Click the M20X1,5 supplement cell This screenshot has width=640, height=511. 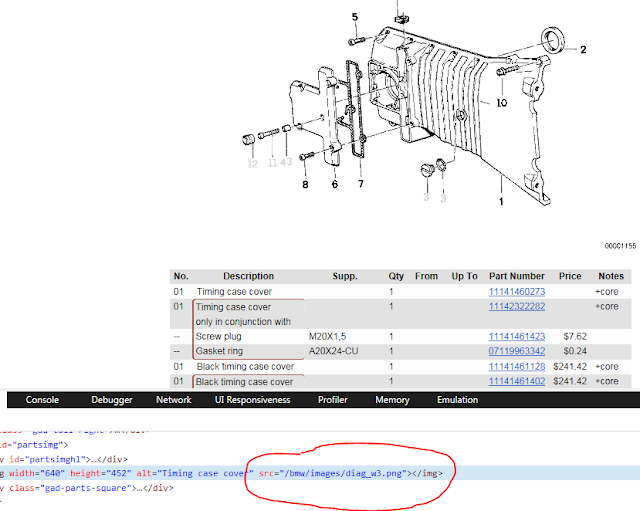point(327,336)
